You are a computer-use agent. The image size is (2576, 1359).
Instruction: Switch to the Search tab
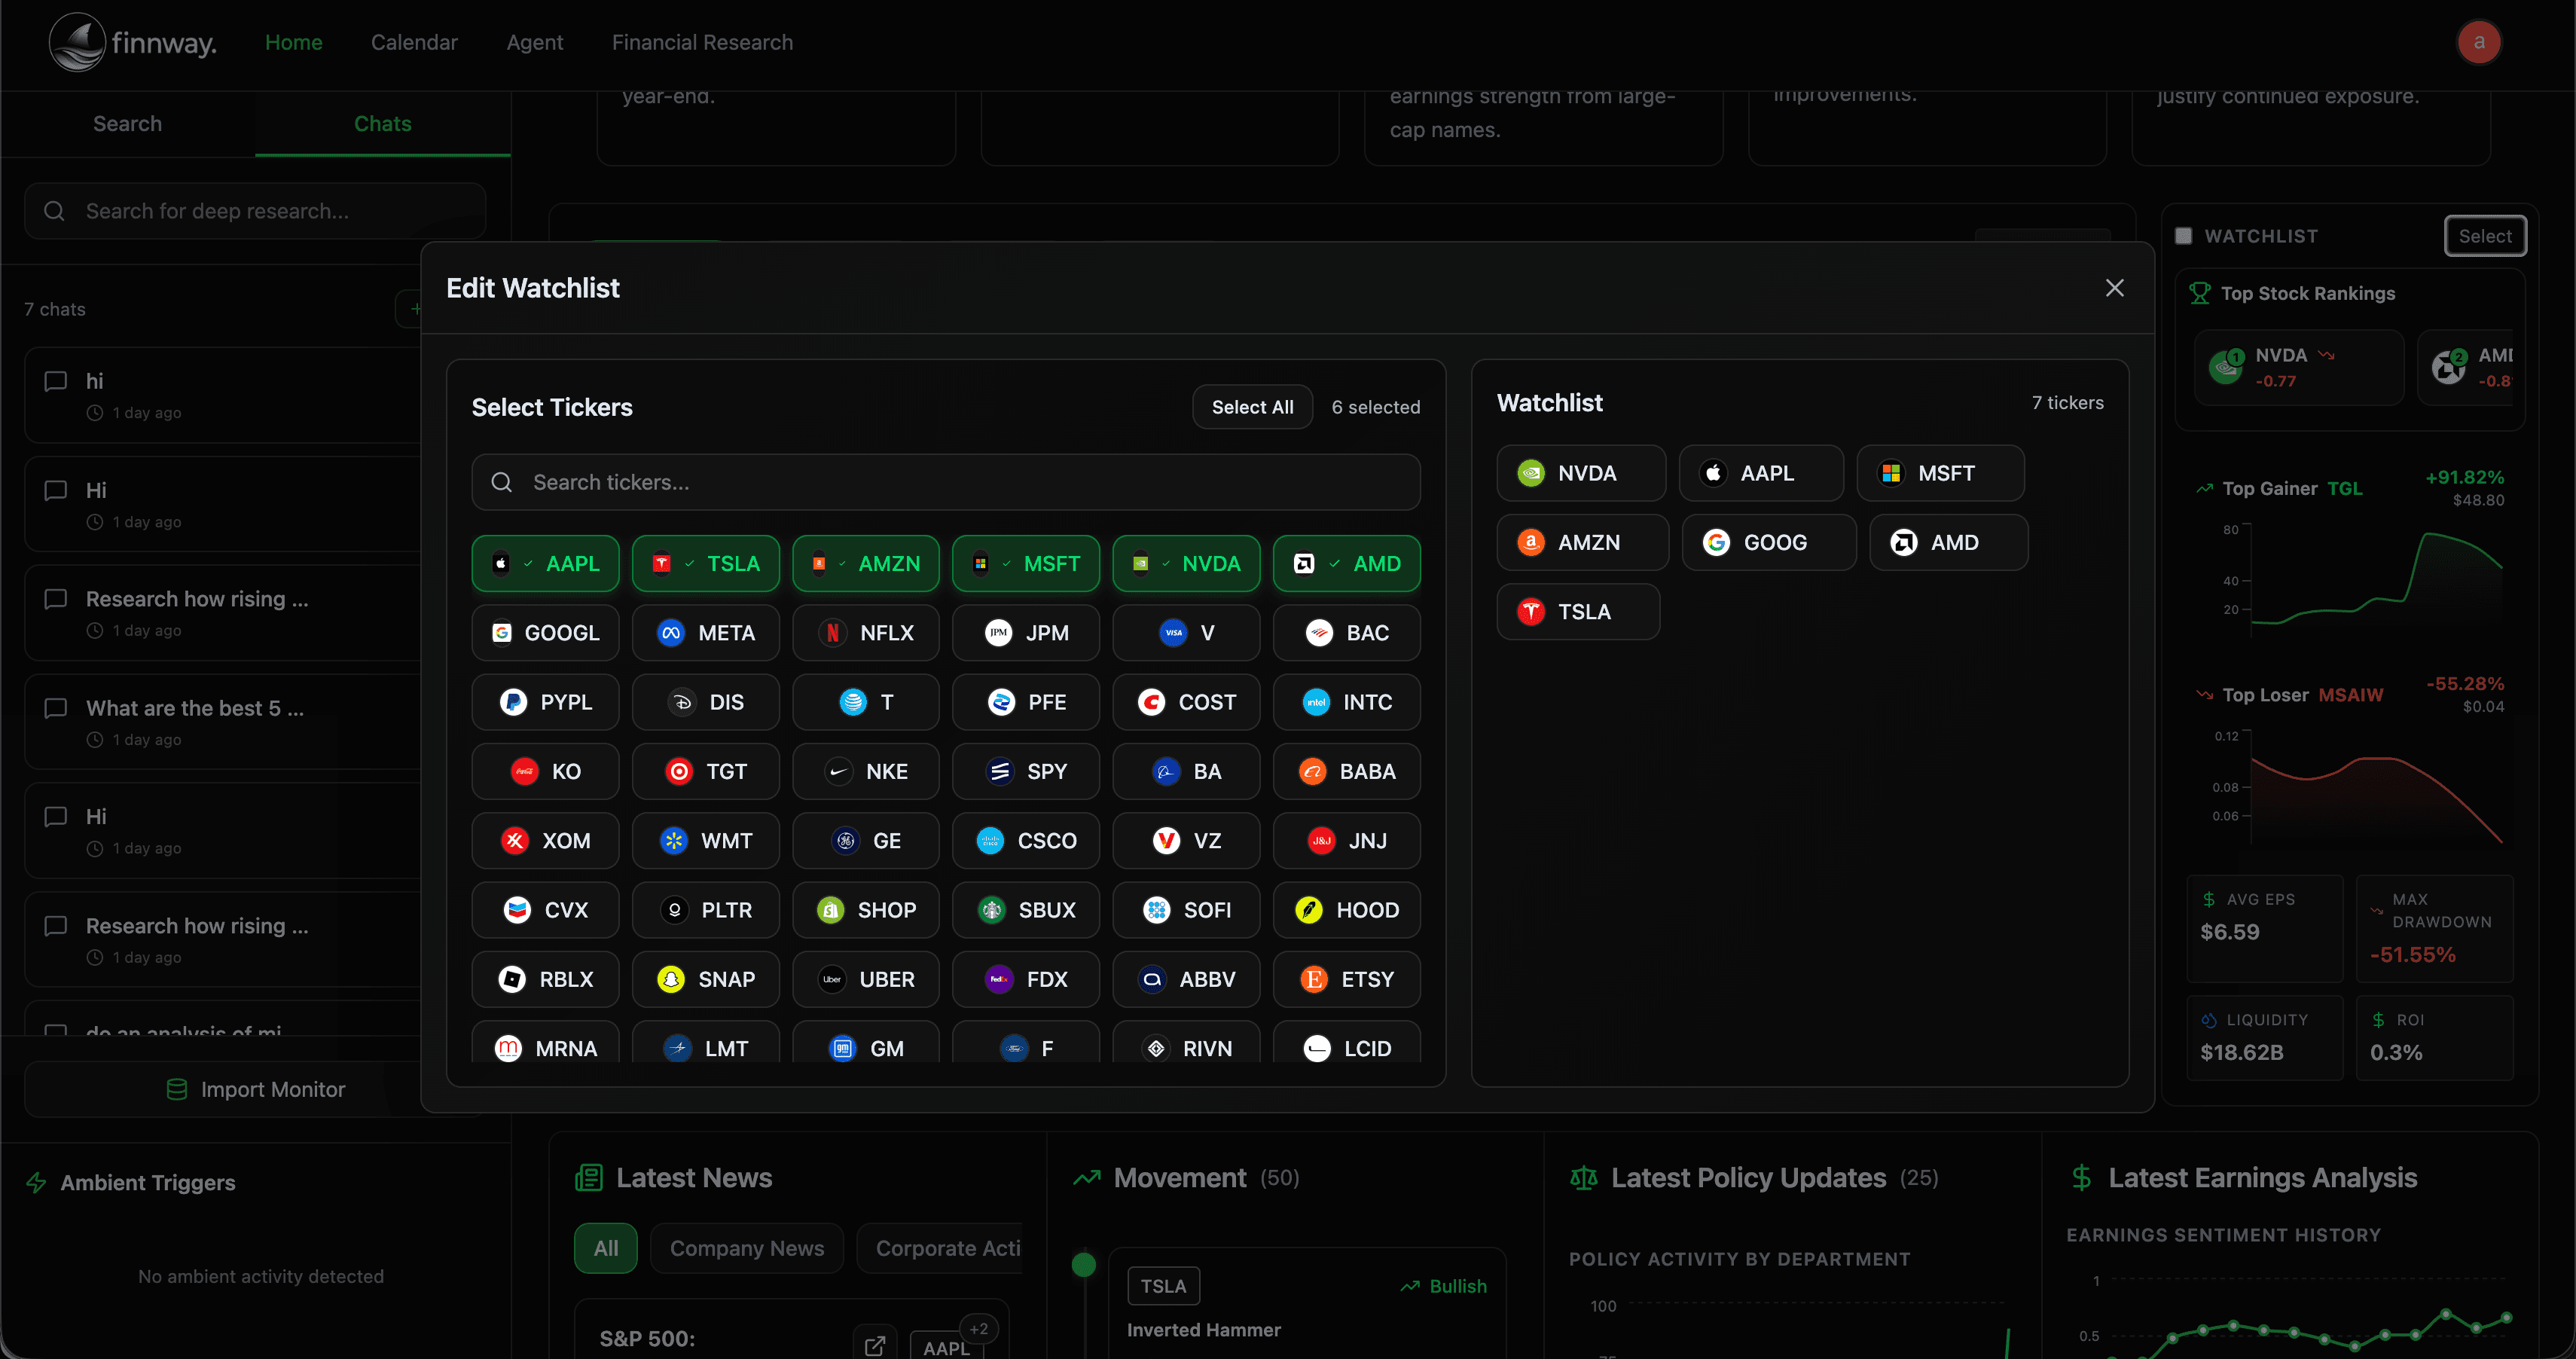point(127,124)
